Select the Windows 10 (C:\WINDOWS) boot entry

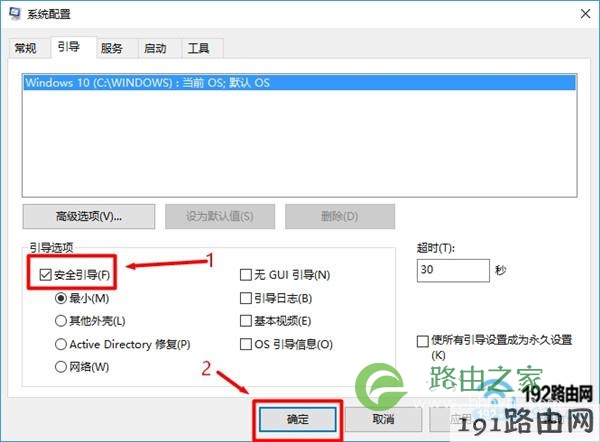300,83
